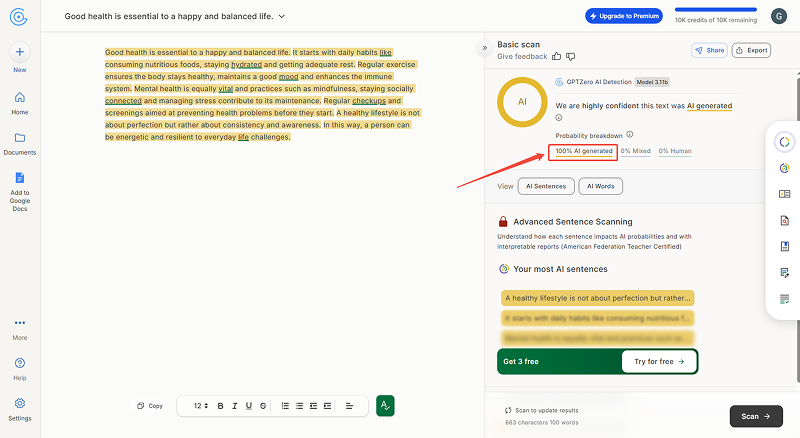The image size is (800, 438).
Task: Click the thumbs up feedback icon
Action: [557, 56]
